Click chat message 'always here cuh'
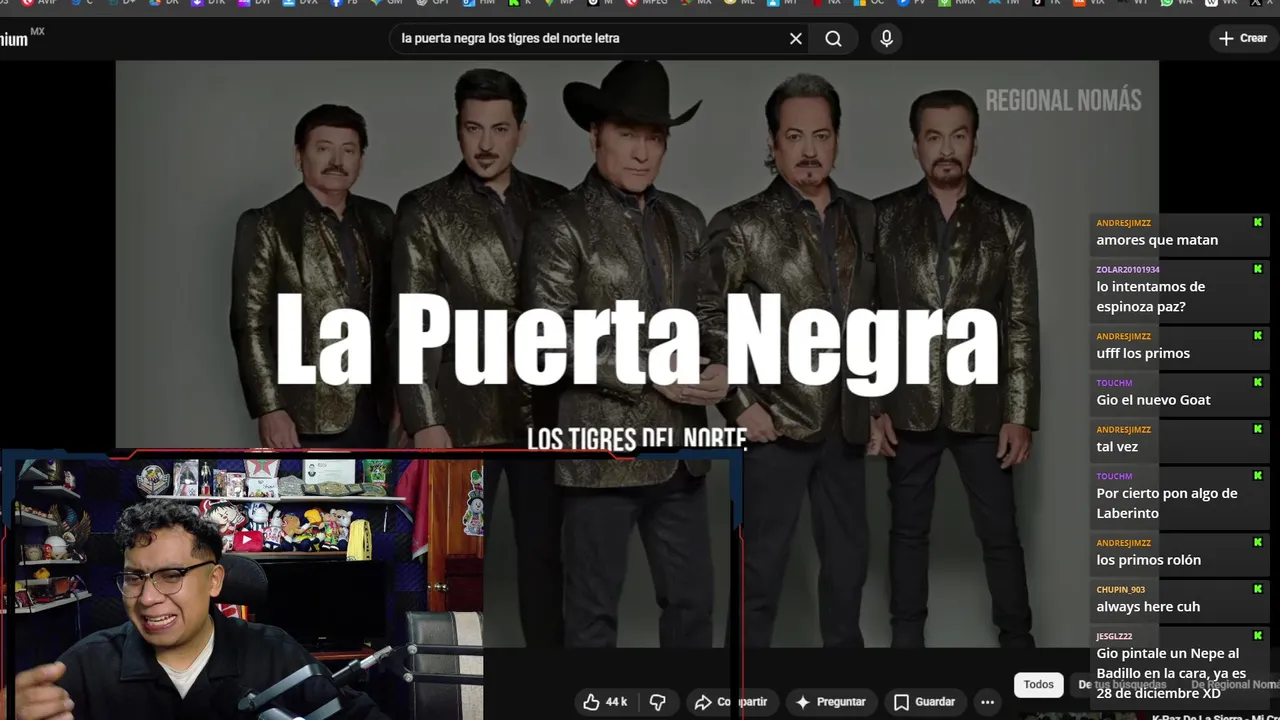Viewport: 1280px width, 720px height. click(x=1148, y=607)
